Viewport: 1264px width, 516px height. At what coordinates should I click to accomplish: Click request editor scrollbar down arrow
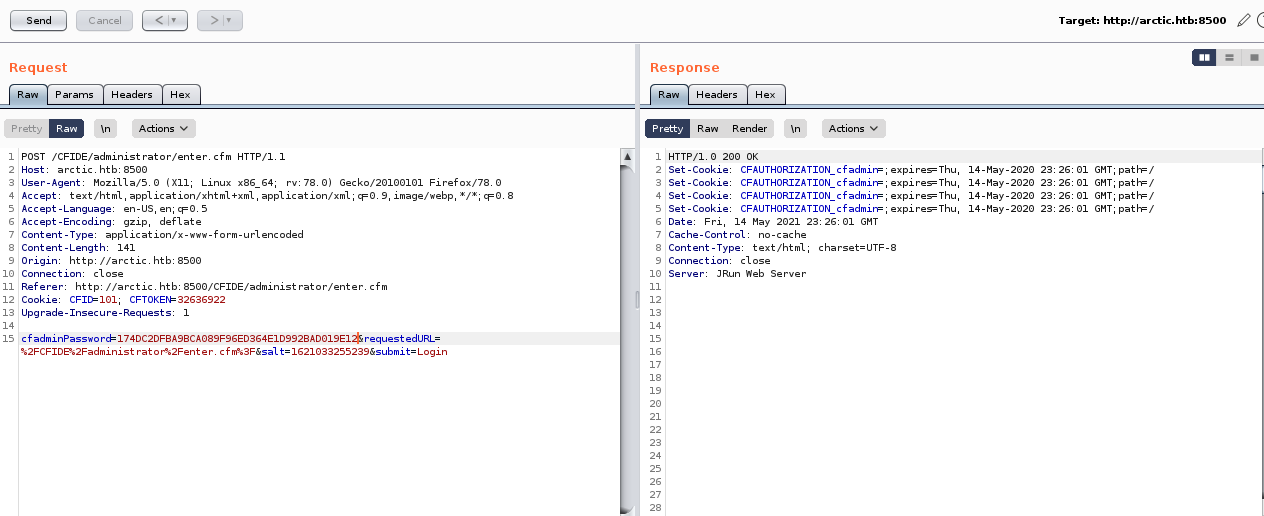627,509
